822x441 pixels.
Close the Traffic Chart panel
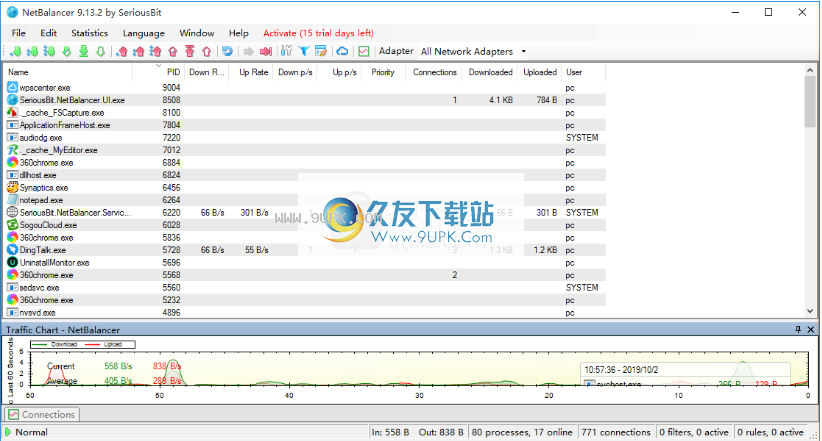810,329
